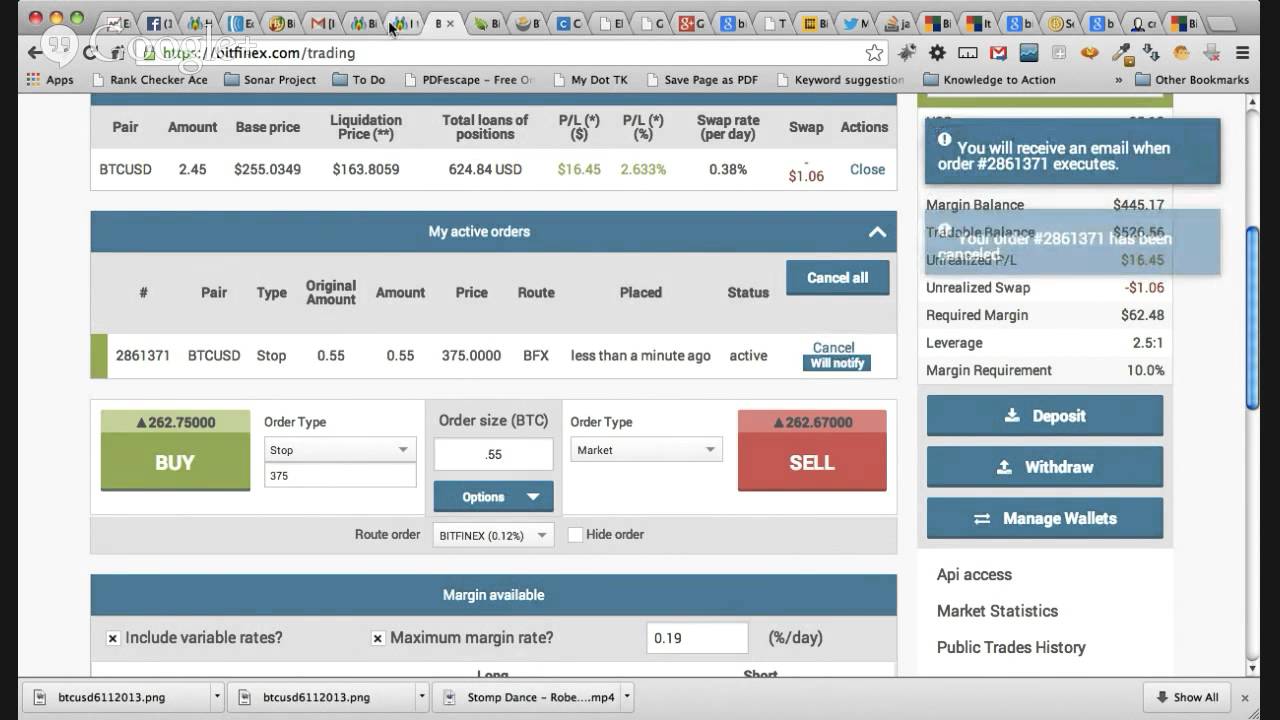
Task: Click the up-down arrows extension icon
Action: (1151, 53)
